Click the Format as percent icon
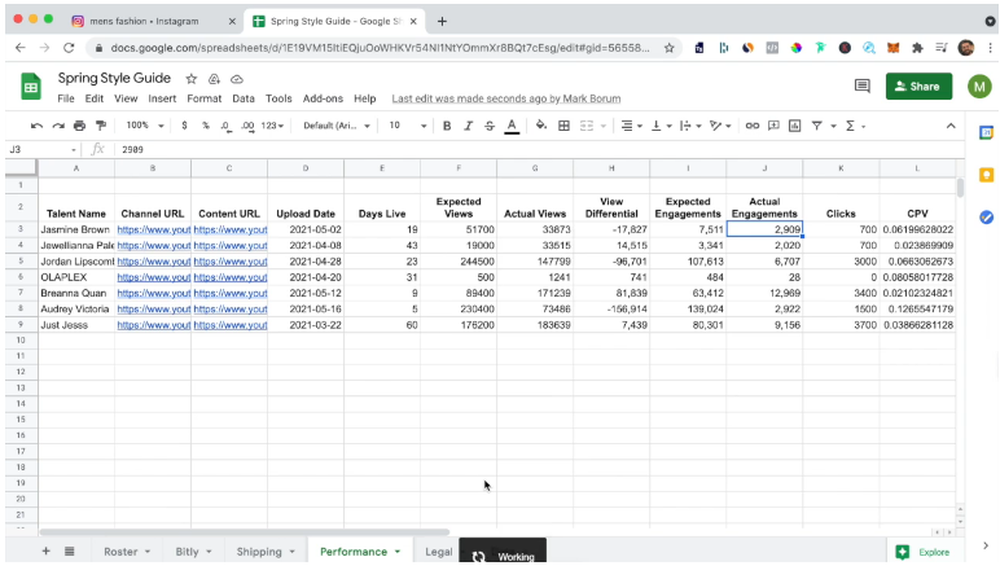Screen dimensions: 1000x579 (204, 125)
